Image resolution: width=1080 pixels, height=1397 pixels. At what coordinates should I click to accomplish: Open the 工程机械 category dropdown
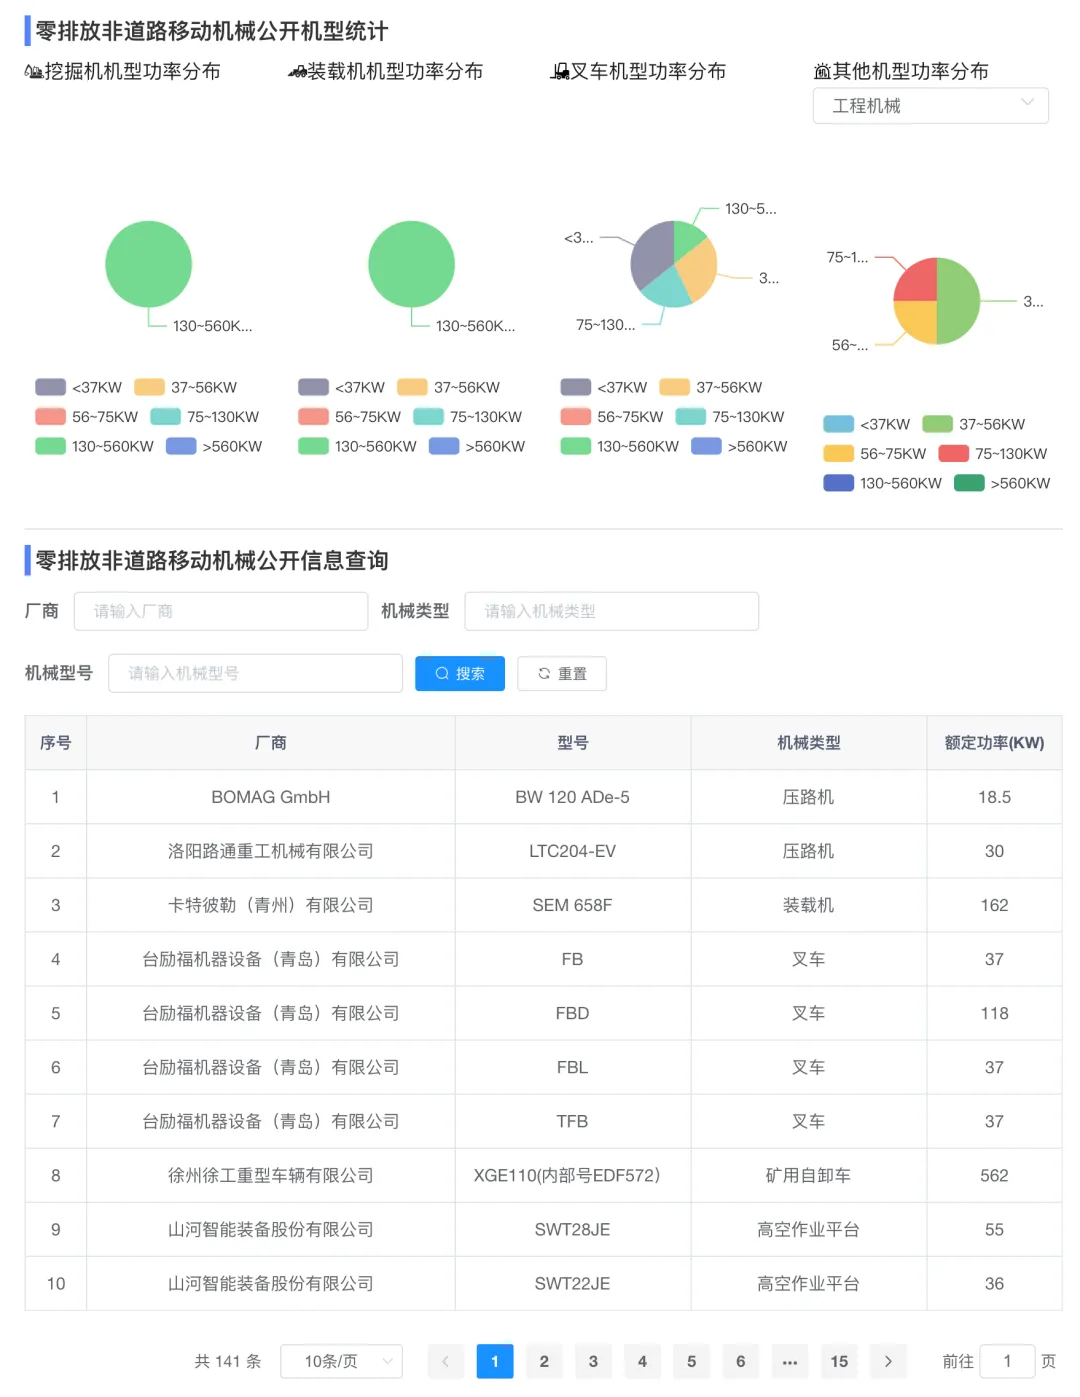tap(930, 106)
